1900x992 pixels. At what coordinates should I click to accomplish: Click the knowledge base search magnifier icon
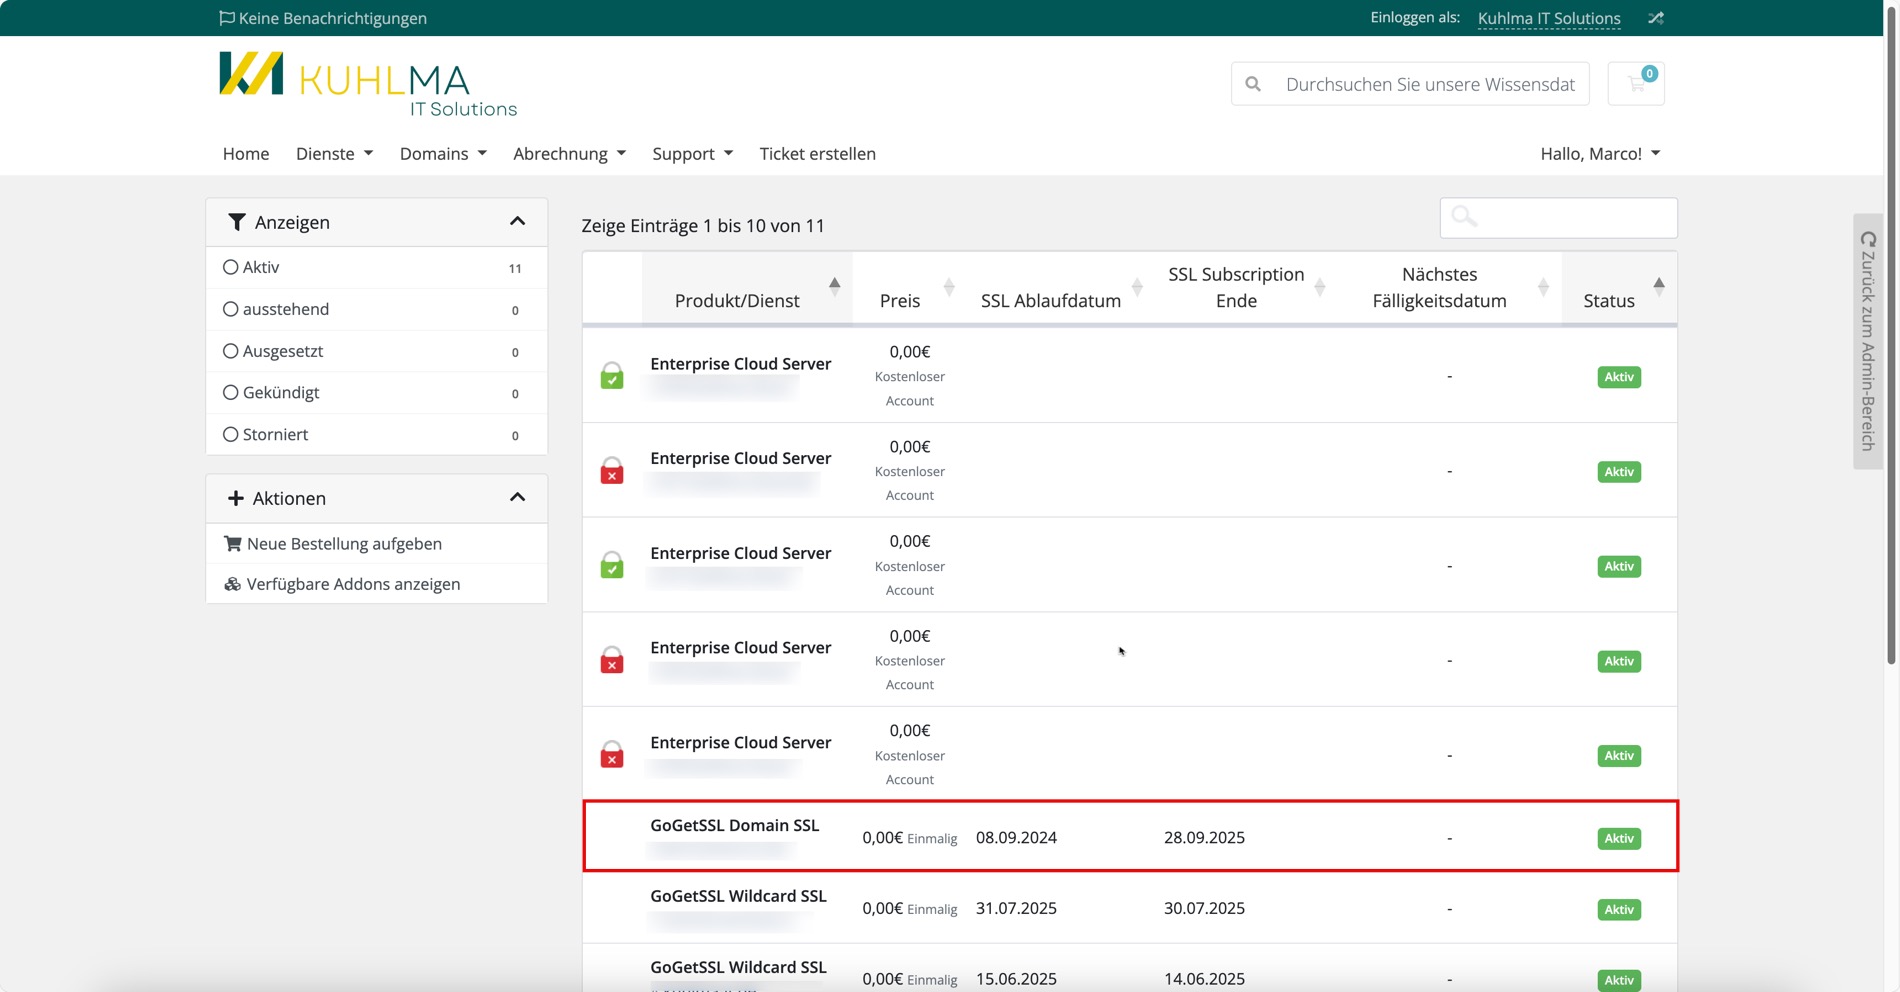tap(1253, 84)
